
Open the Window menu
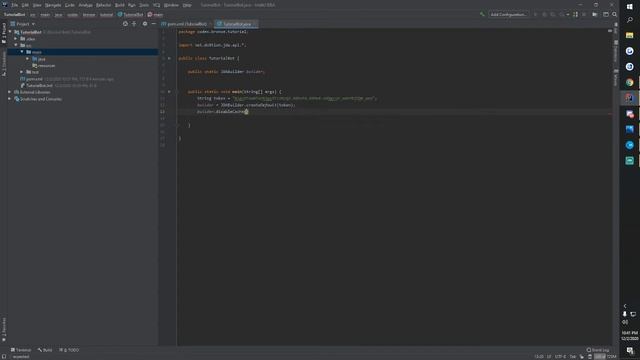pos(171,5)
